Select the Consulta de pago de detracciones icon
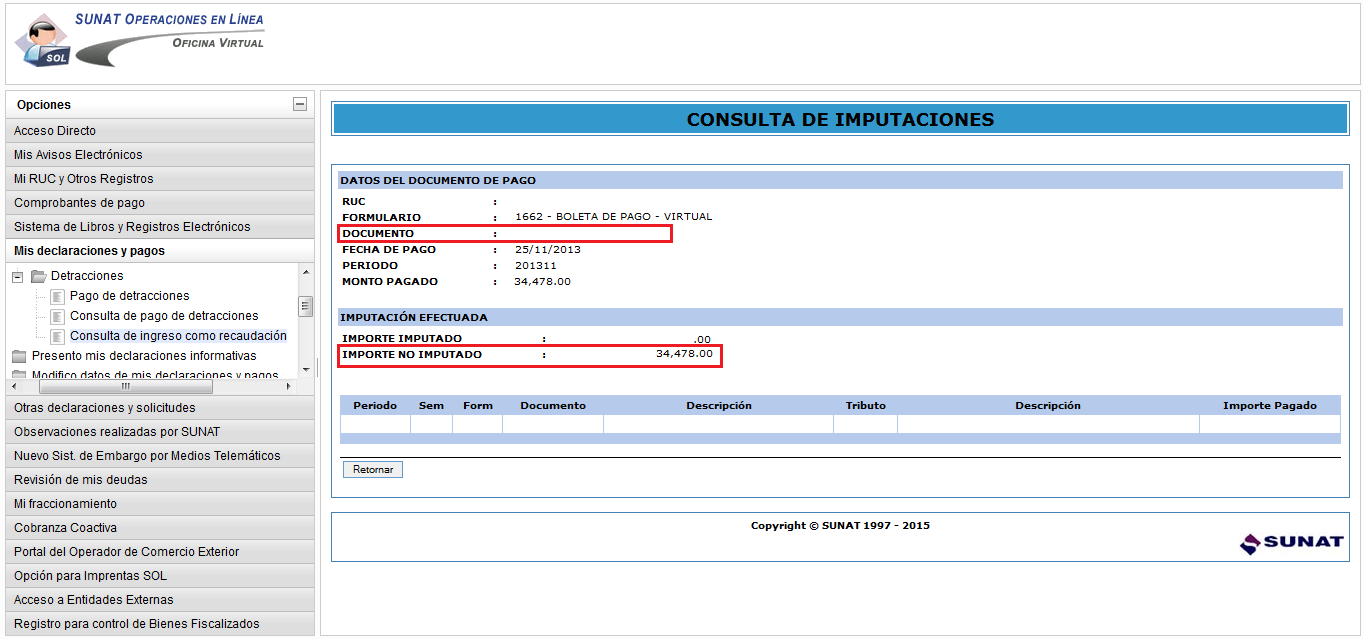The height and width of the screenshot is (639, 1363). (58, 316)
